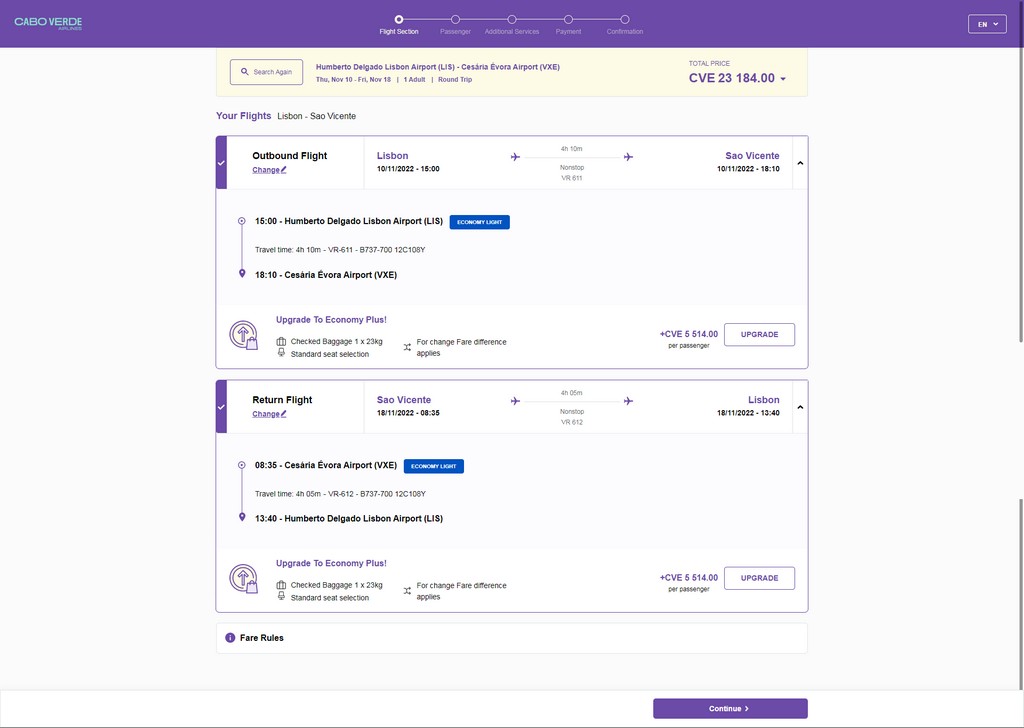Screen dimensions: 1024x728
Task: Select the Payment step
Action: pyautogui.click(x=568, y=25)
